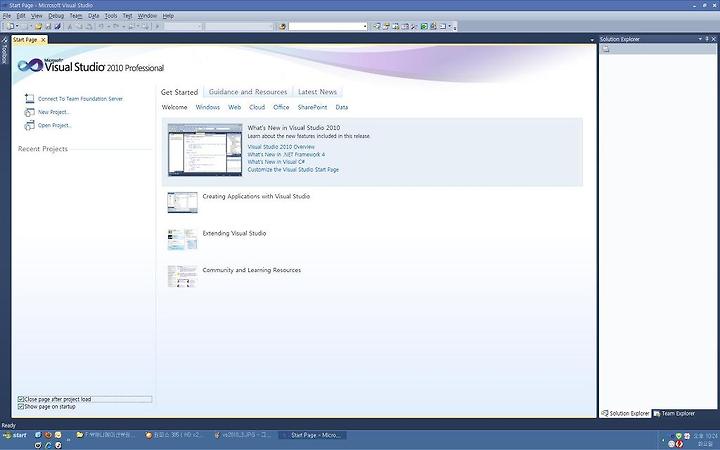
Task: Click the Open File toolbar icon
Action: pos(39,27)
